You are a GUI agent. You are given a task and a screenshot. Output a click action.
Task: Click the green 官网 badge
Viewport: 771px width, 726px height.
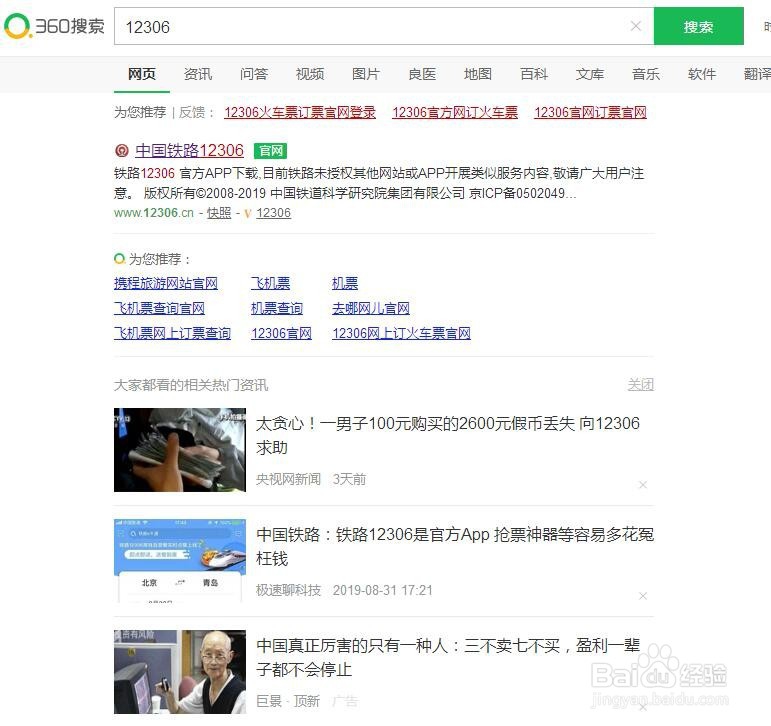270,151
